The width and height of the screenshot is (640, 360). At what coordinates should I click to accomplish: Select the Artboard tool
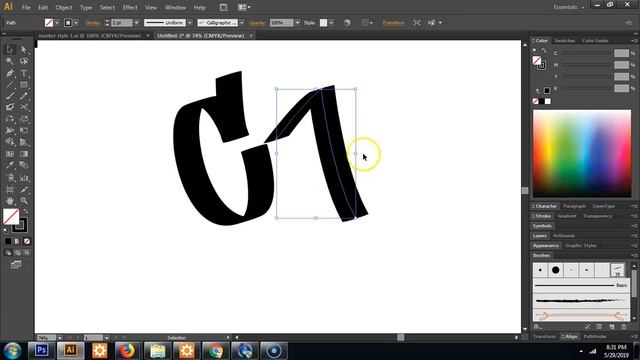pos(10,190)
